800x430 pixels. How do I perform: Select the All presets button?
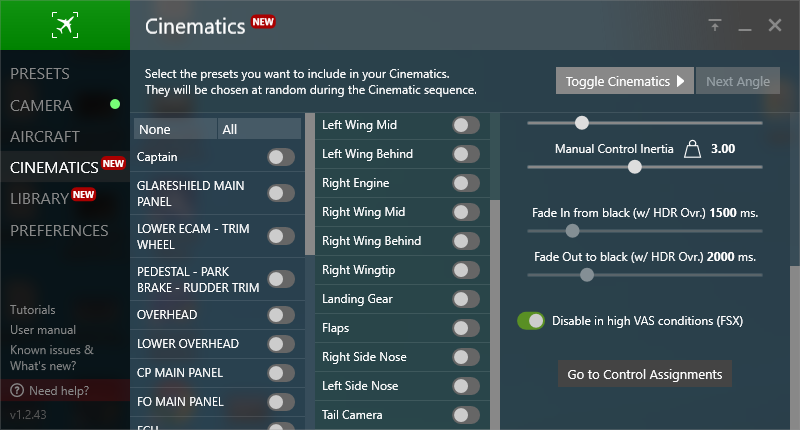(259, 129)
